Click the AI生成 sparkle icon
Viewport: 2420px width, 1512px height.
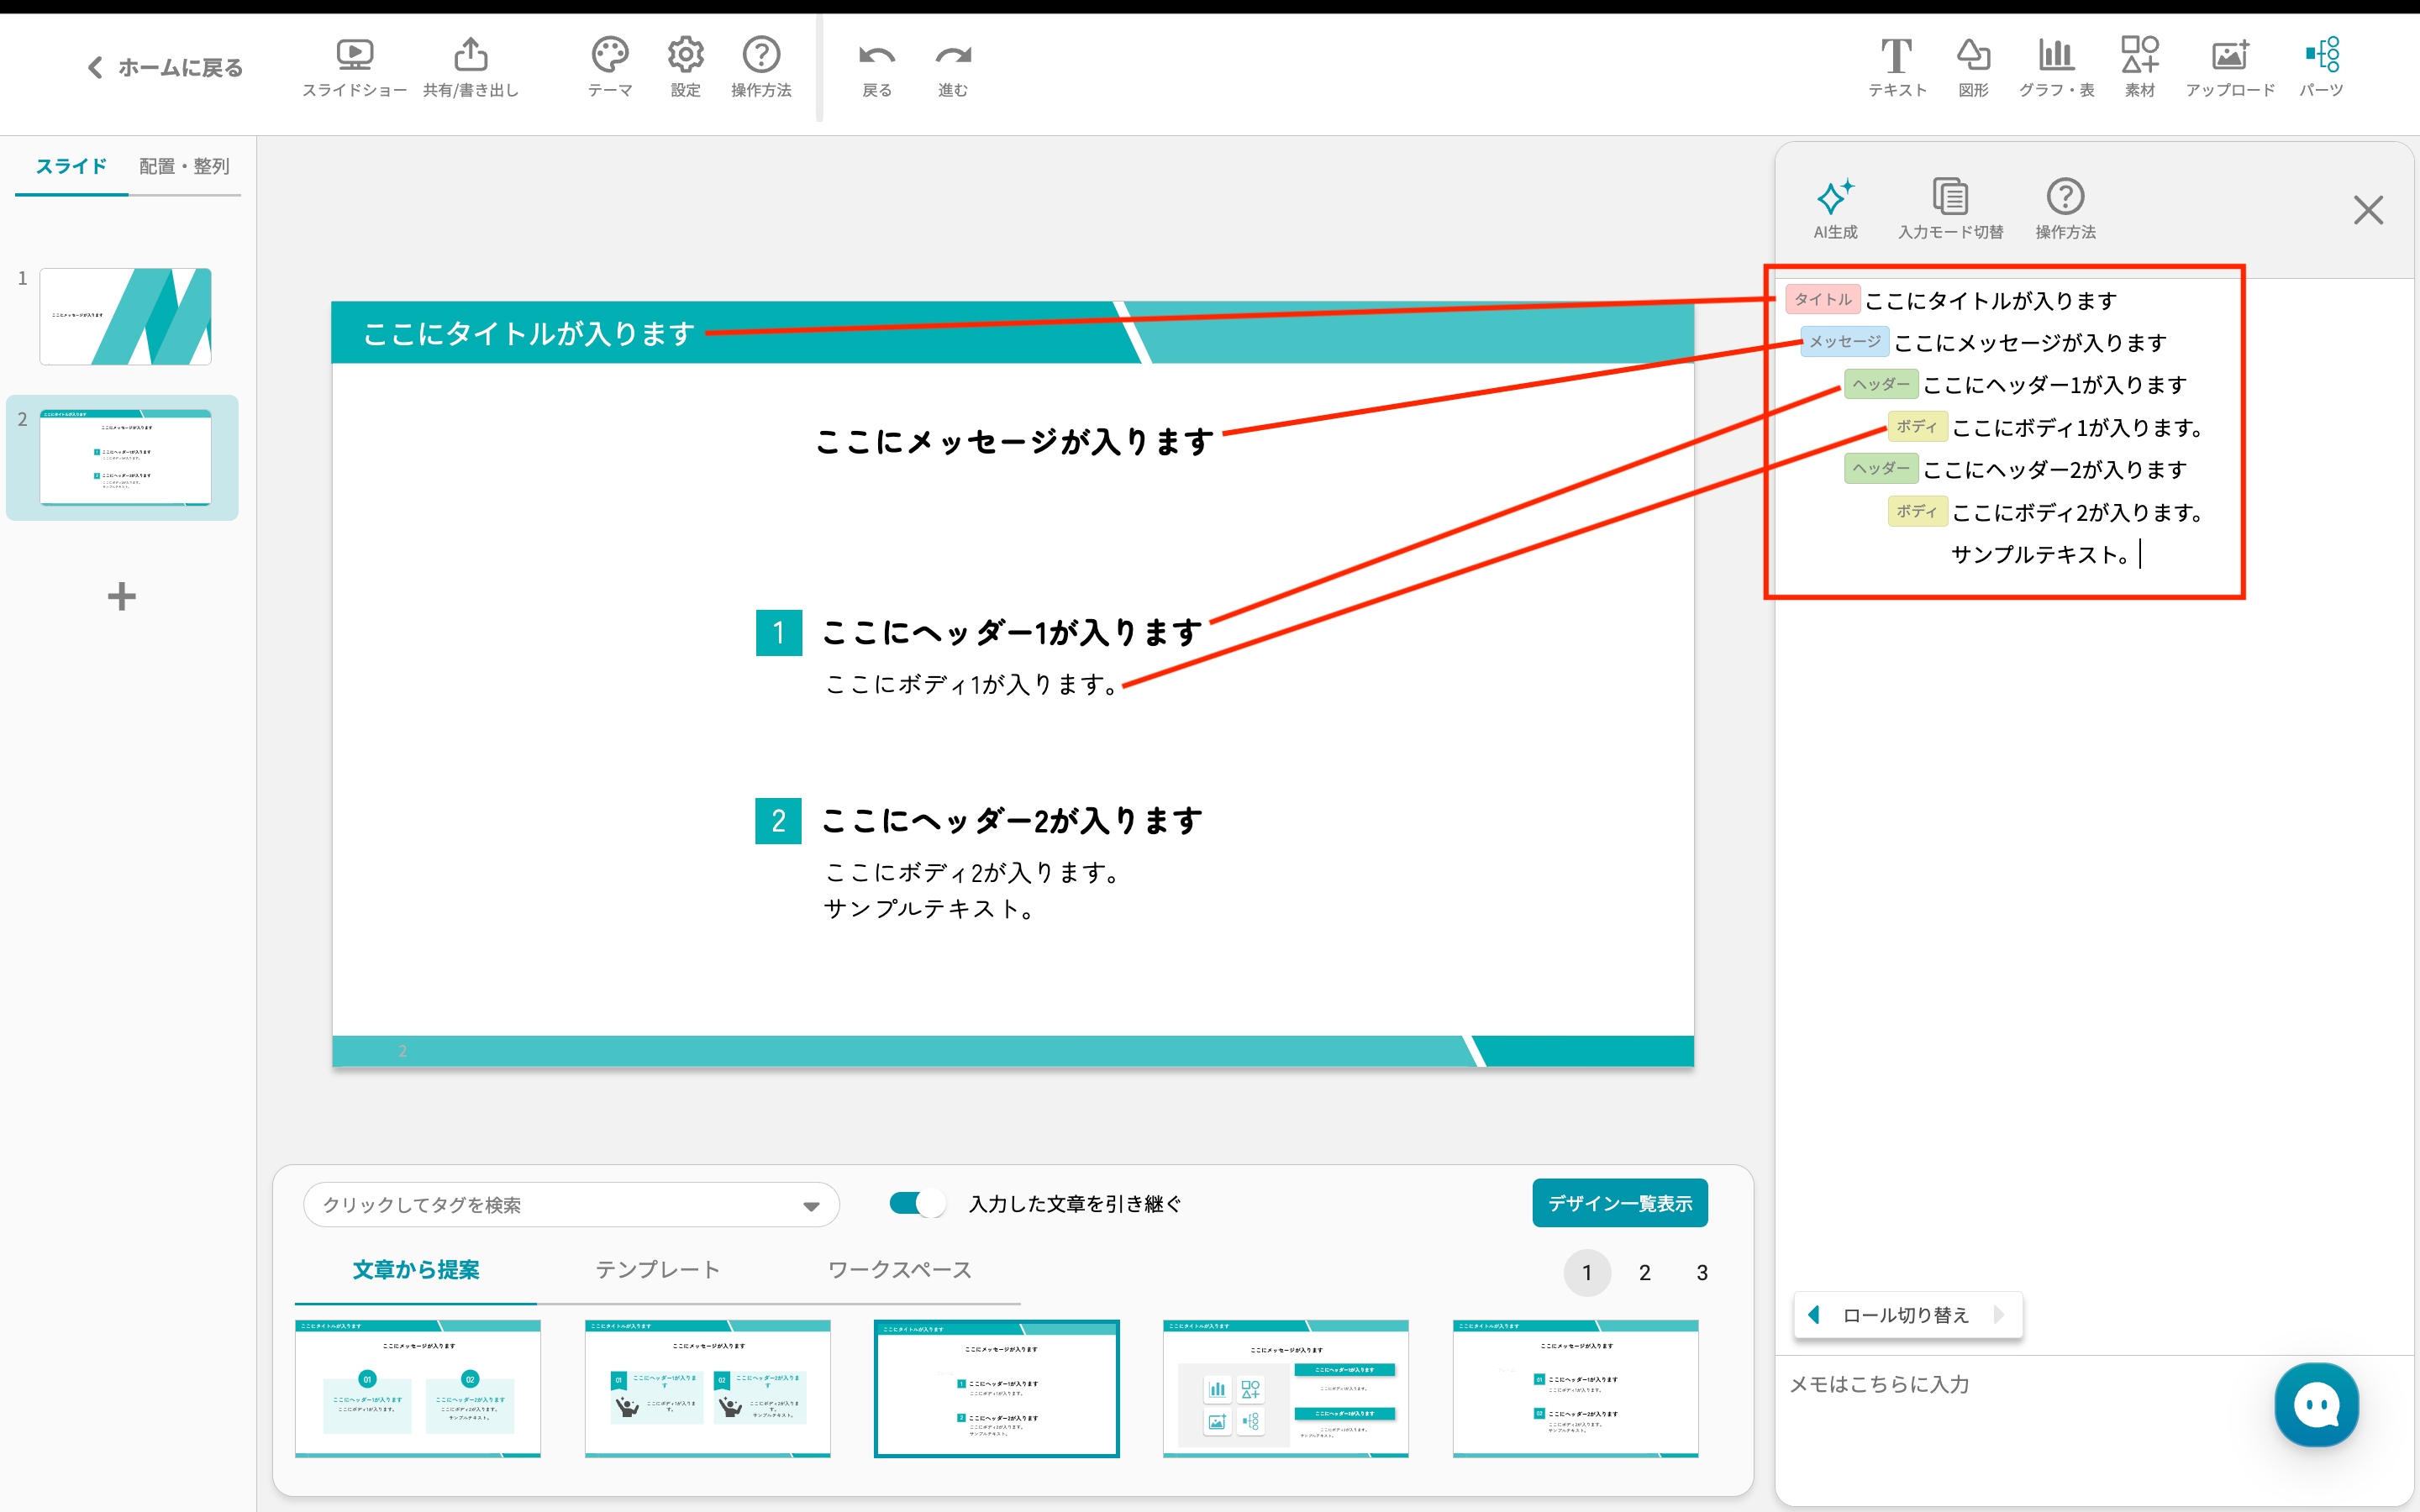[x=1835, y=208]
